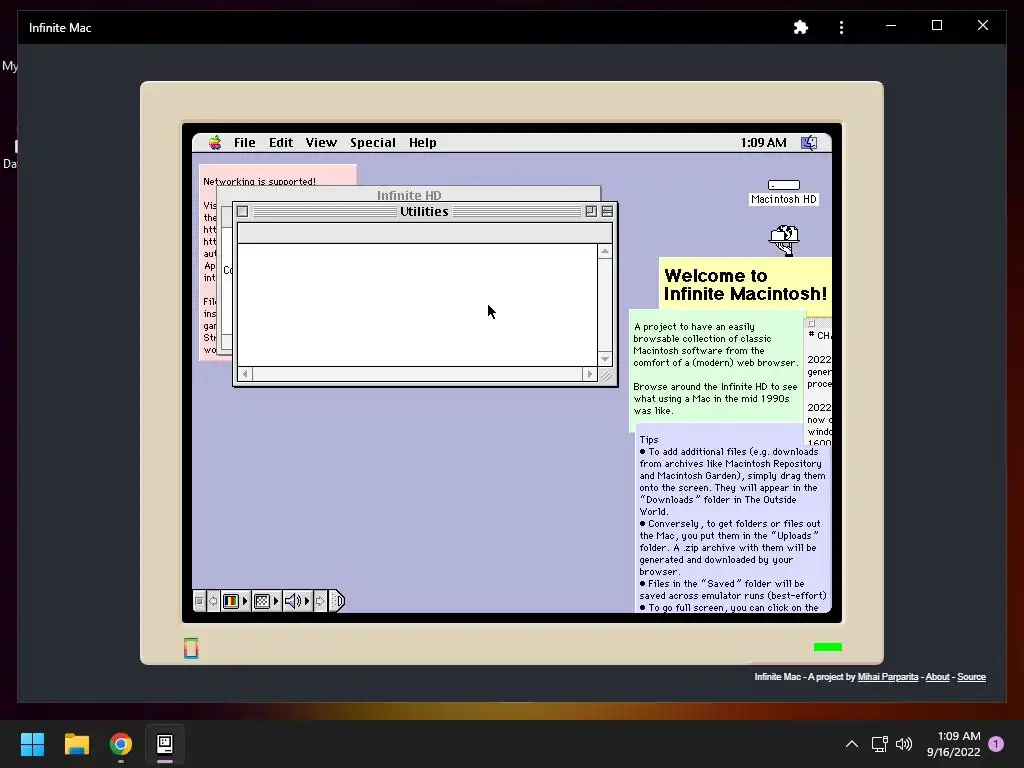Screen dimensions: 1024x768
Task: Click horizontal scrollbar left arrow in Utilities
Action: [245, 374]
